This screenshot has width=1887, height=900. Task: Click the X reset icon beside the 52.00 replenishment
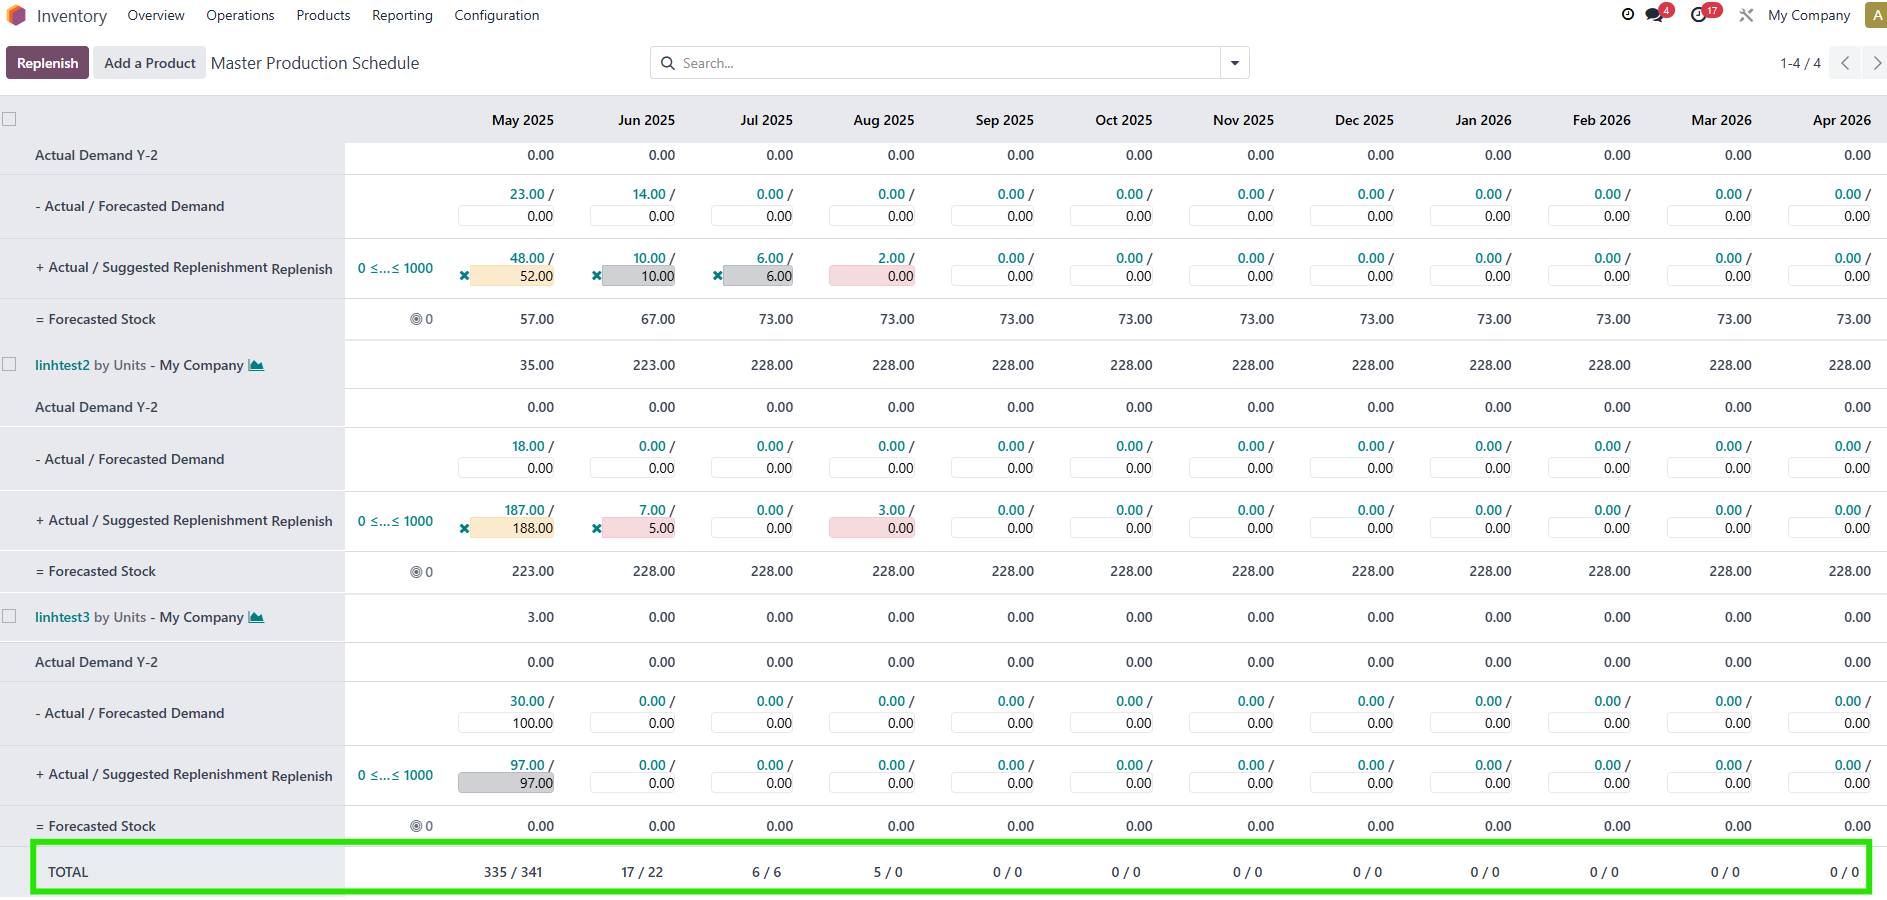click(464, 276)
